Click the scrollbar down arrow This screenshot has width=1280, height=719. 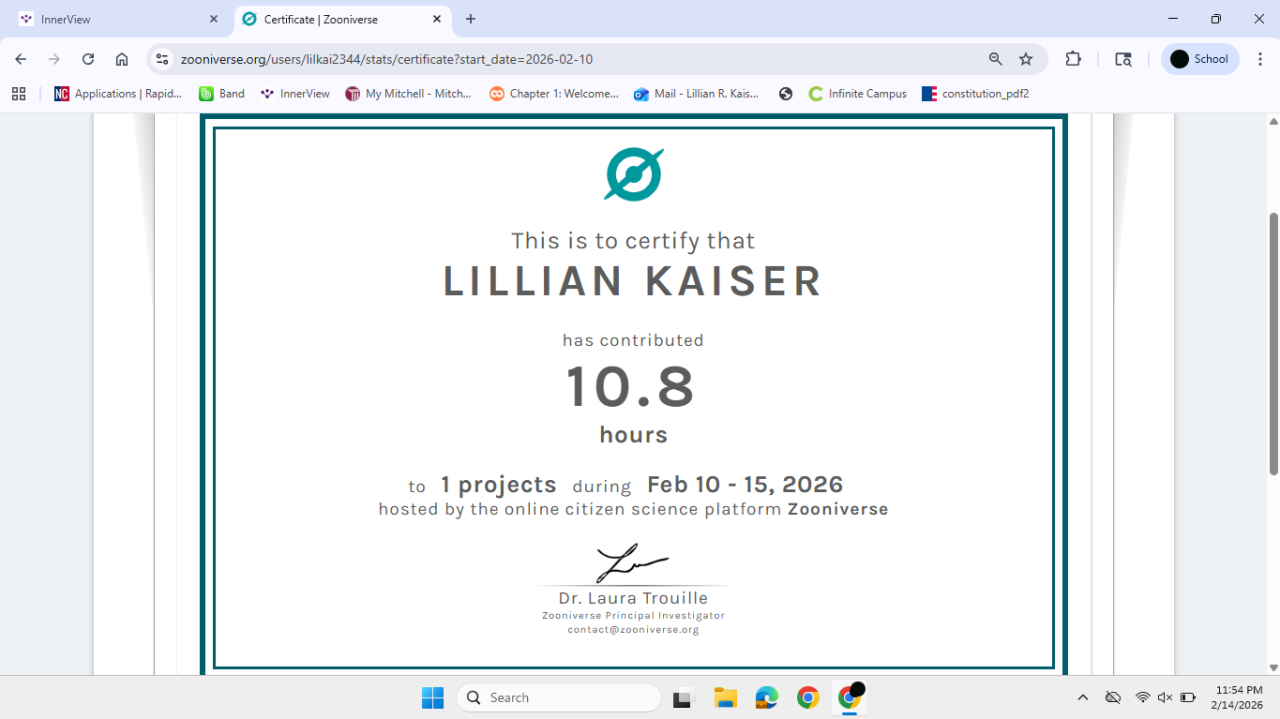[x=1273, y=668]
